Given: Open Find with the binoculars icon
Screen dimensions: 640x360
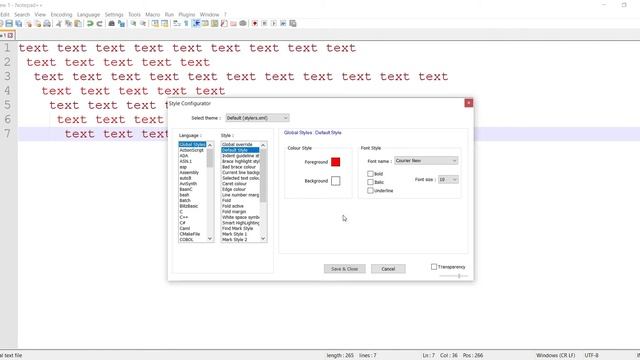Looking at the screenshot, I should (x=111, y=24).
